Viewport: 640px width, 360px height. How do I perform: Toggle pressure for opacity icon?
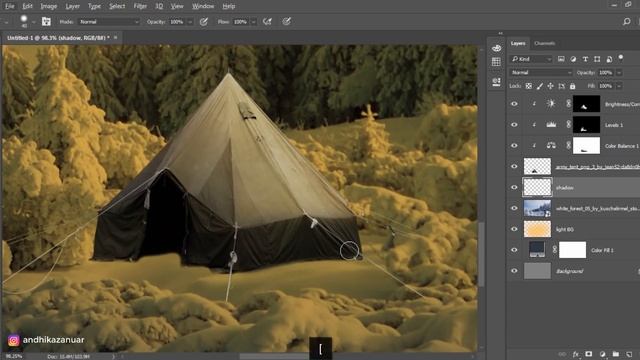(x=204, y=22)
